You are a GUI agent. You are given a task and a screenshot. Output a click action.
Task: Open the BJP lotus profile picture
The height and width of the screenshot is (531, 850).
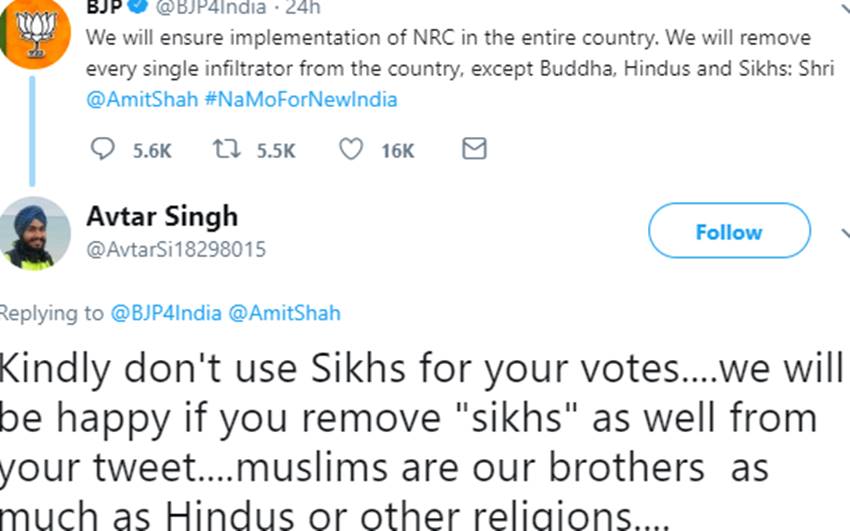coord(32,32)
